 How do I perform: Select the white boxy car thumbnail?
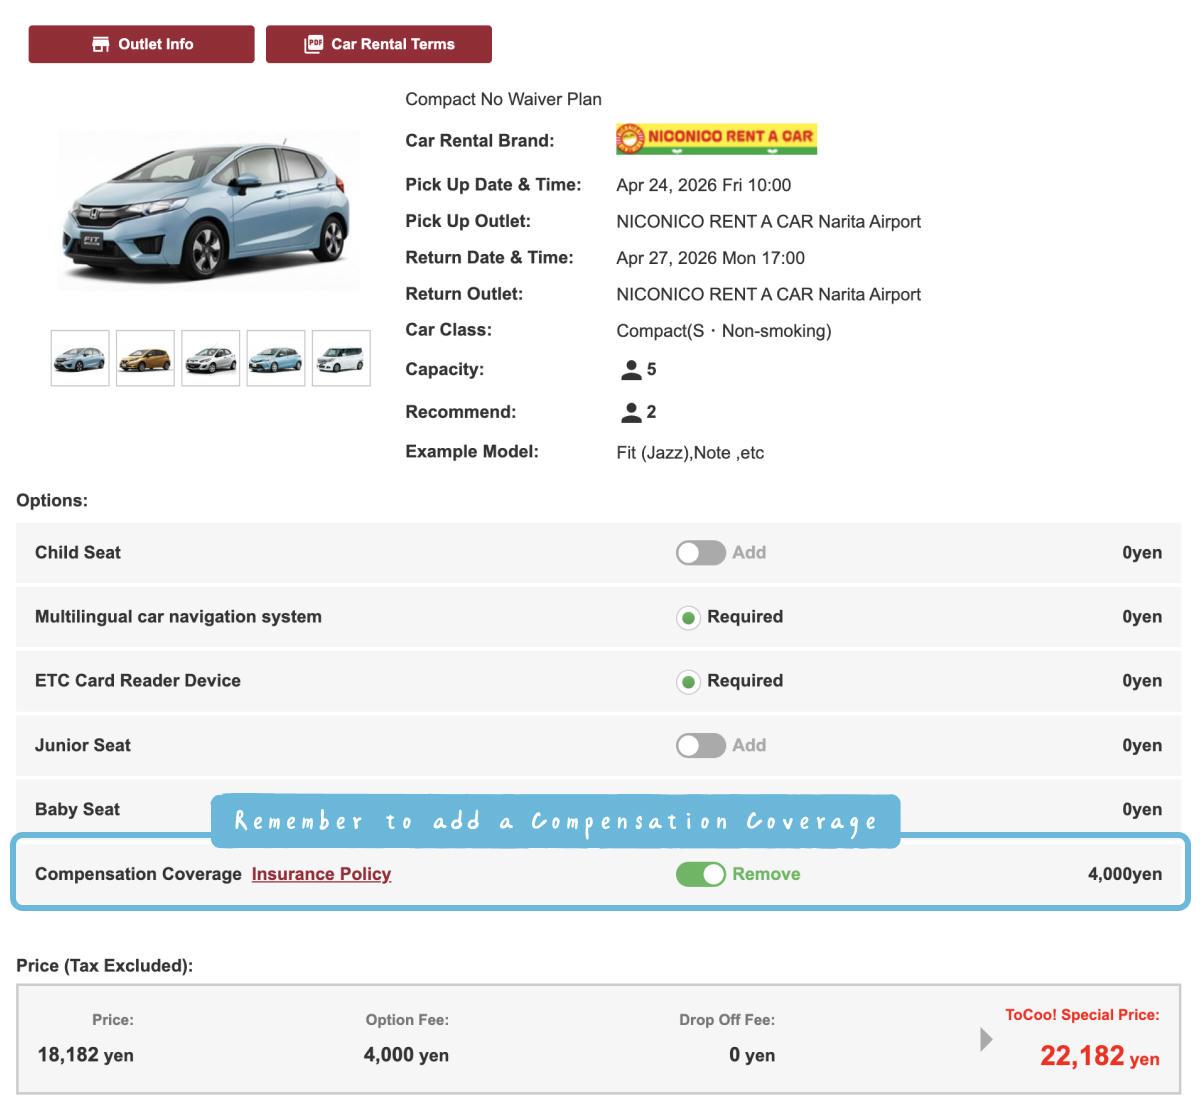(341, 358)
